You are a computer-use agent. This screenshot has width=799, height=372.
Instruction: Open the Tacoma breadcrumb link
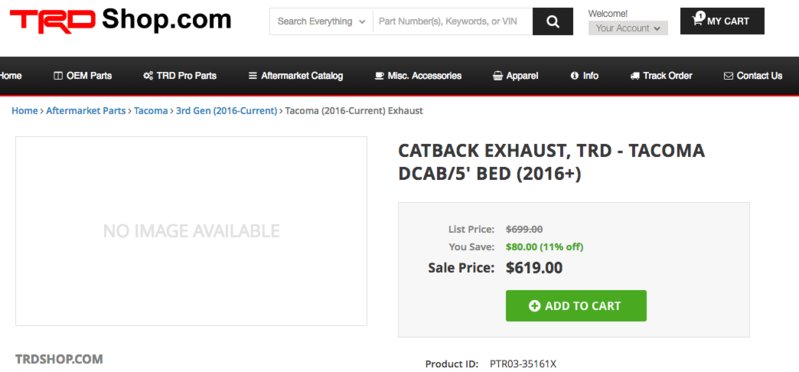(x=151, y=111)
